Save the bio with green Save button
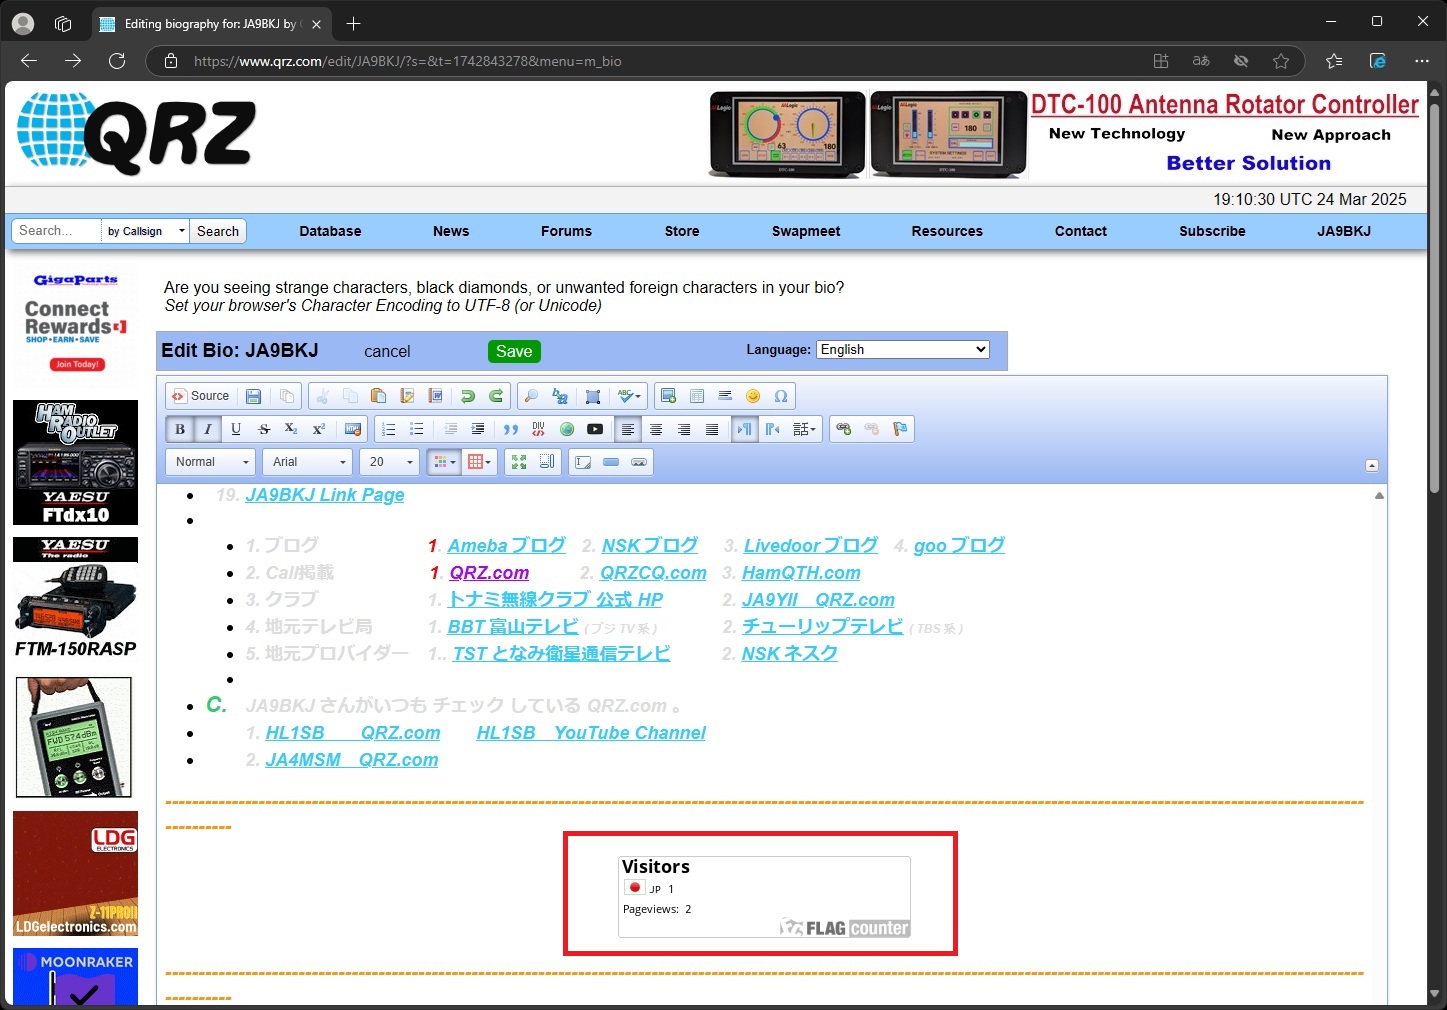Viewport: 1447px width, 1010px height. (x=514, y=351)
